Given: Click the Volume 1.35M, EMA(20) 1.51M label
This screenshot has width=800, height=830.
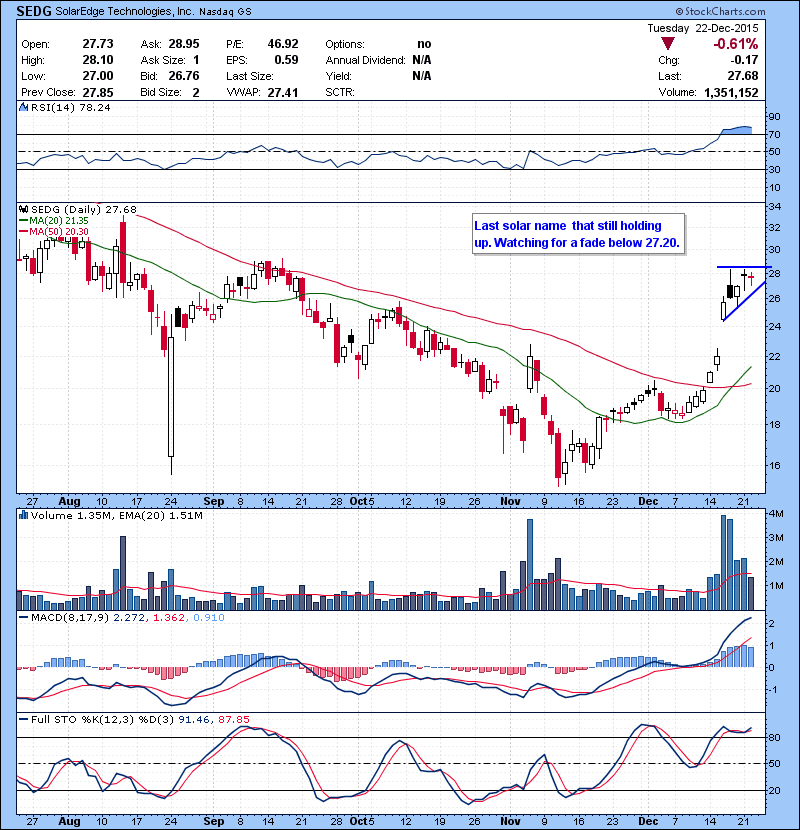Looking at the screenshot, I should point(116,516).
